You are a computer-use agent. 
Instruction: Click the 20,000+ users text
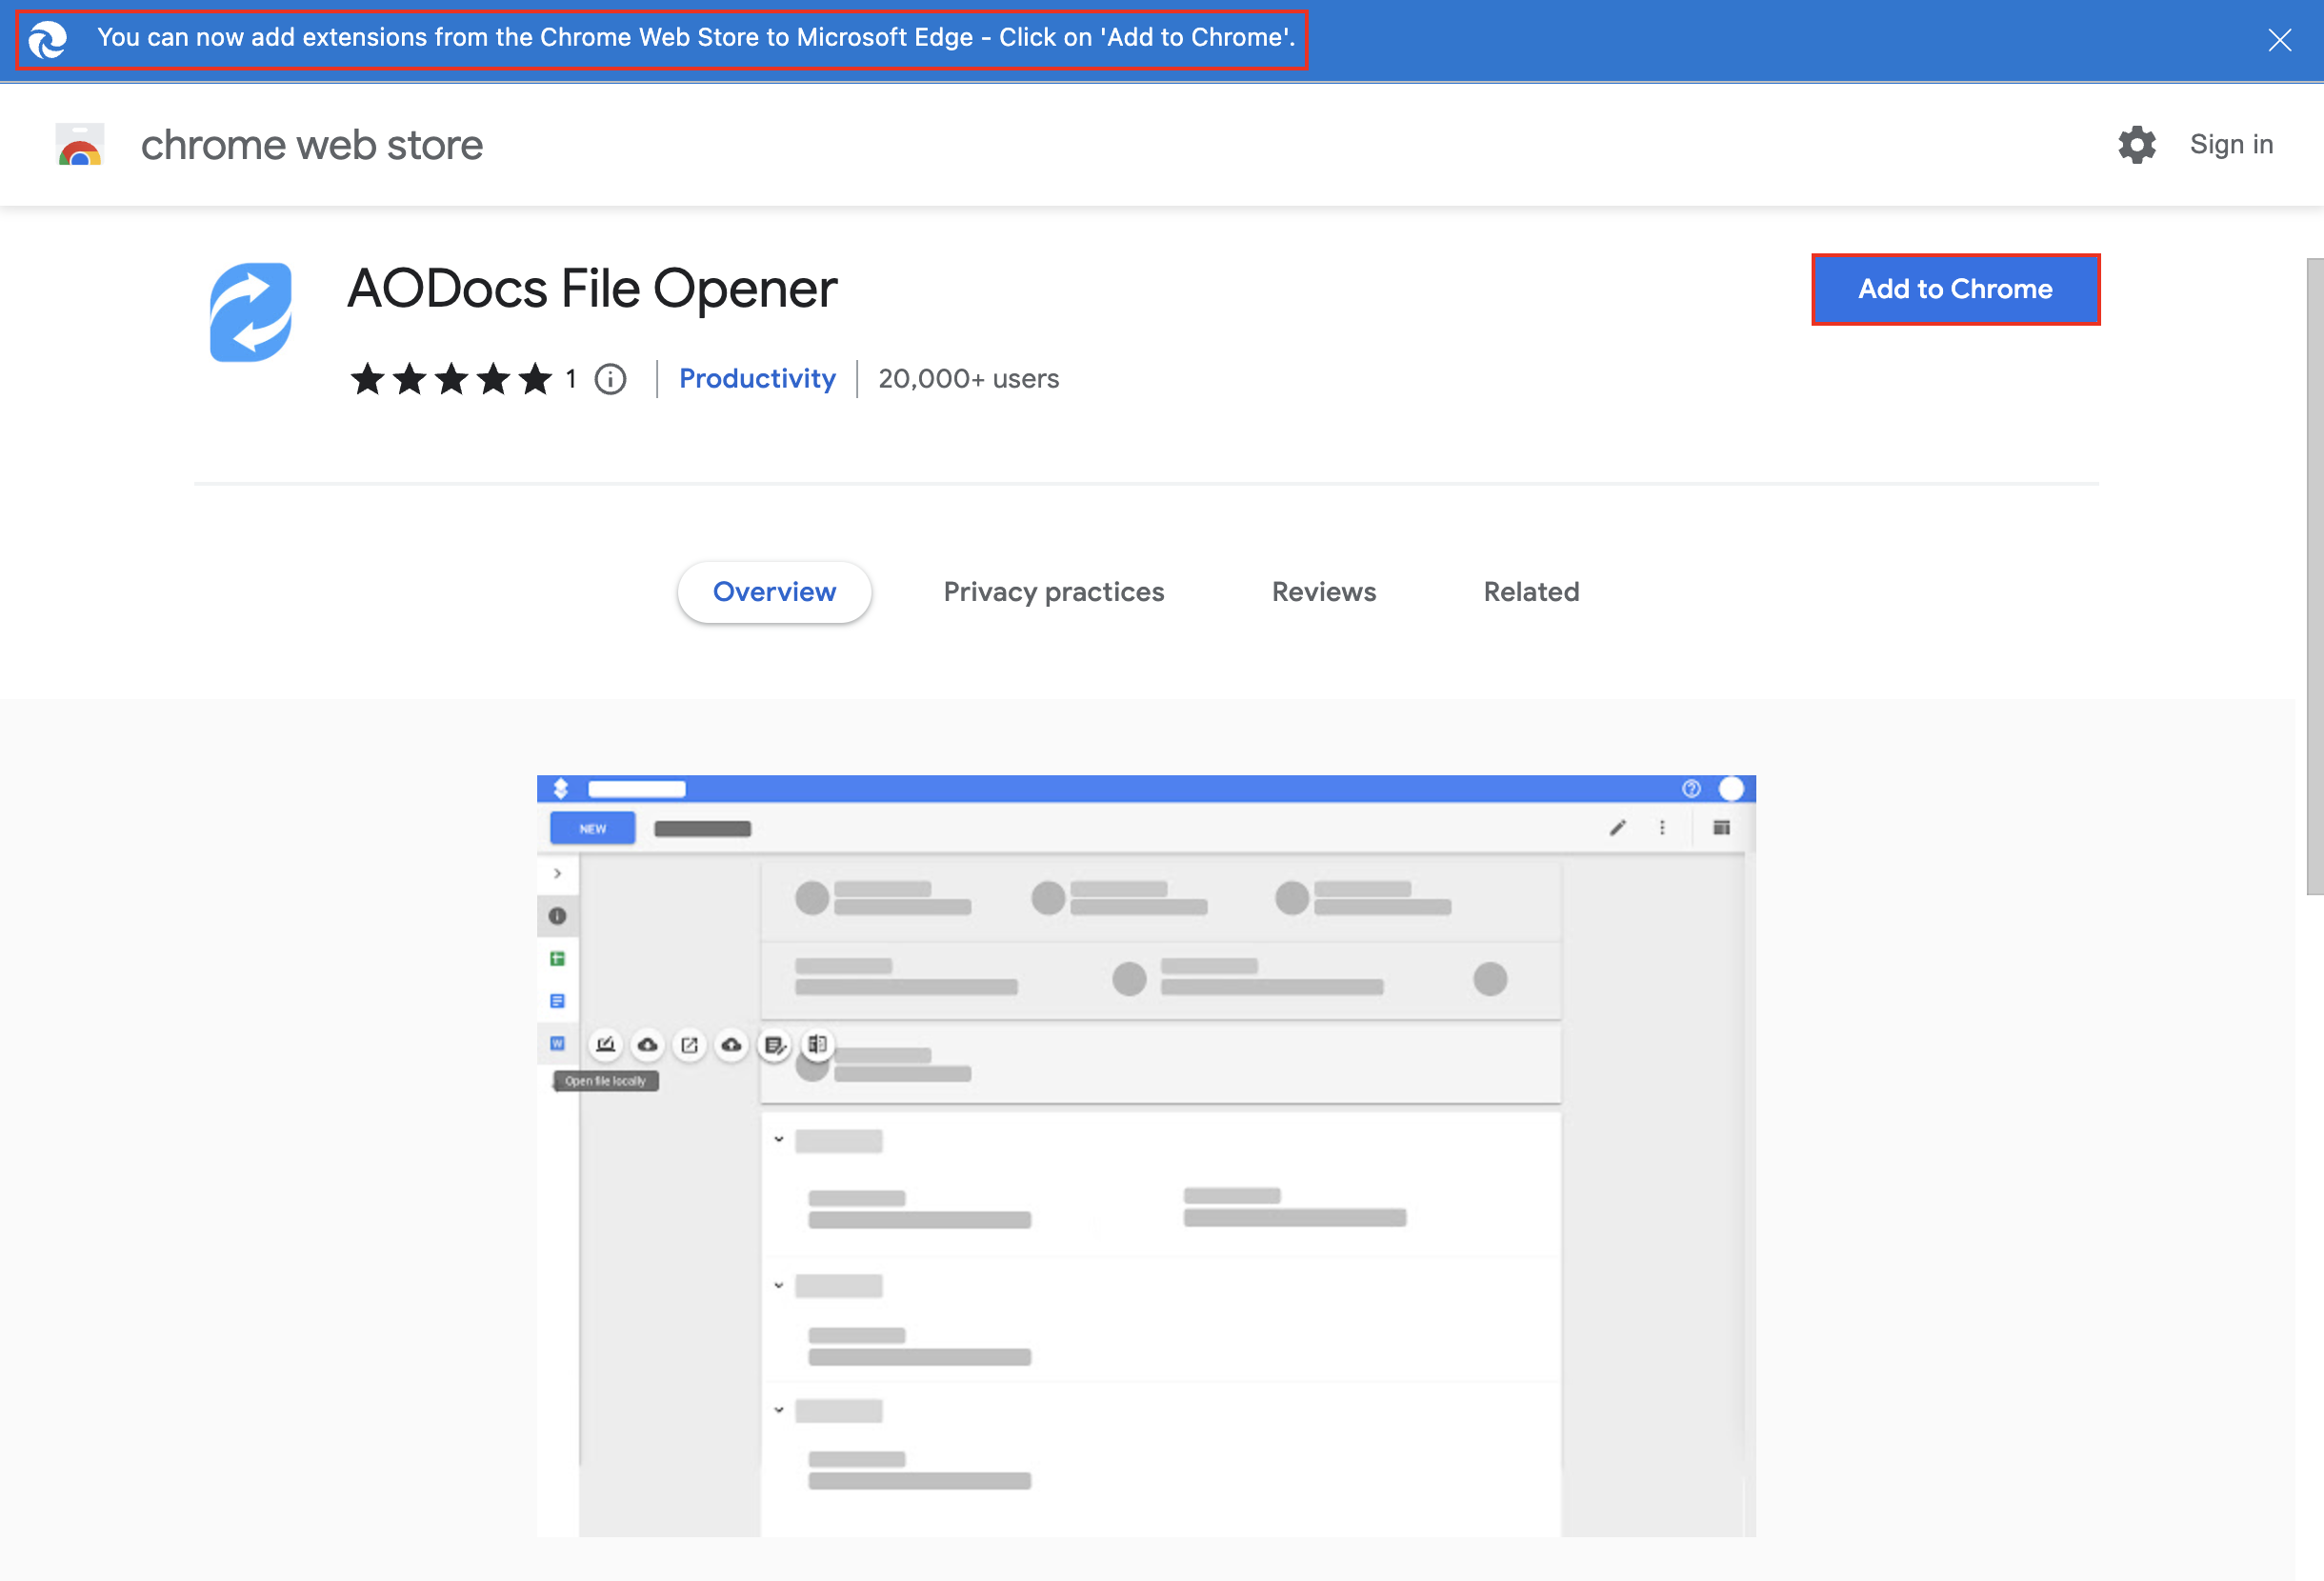(969, 379)
